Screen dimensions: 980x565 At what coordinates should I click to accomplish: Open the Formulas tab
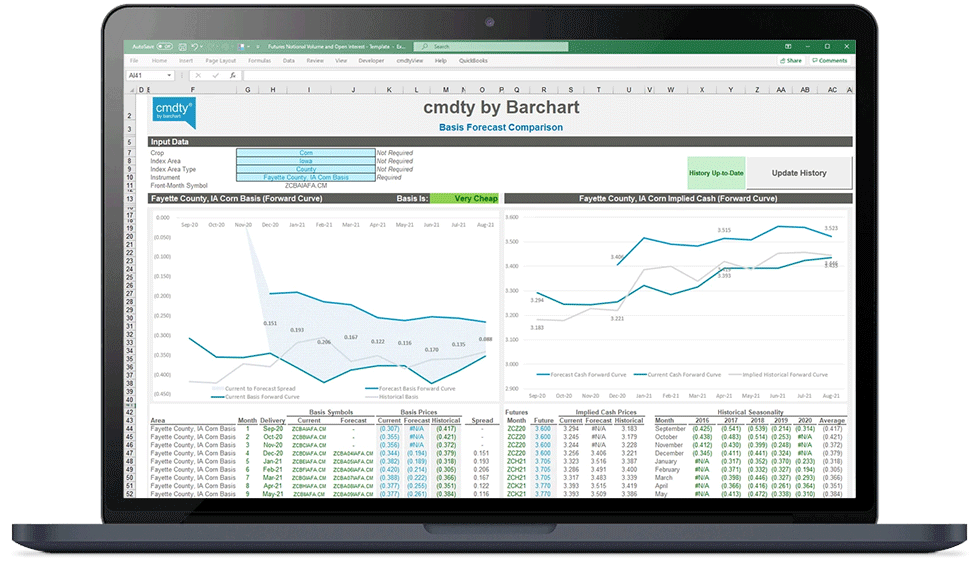click(x=259, y=61)
